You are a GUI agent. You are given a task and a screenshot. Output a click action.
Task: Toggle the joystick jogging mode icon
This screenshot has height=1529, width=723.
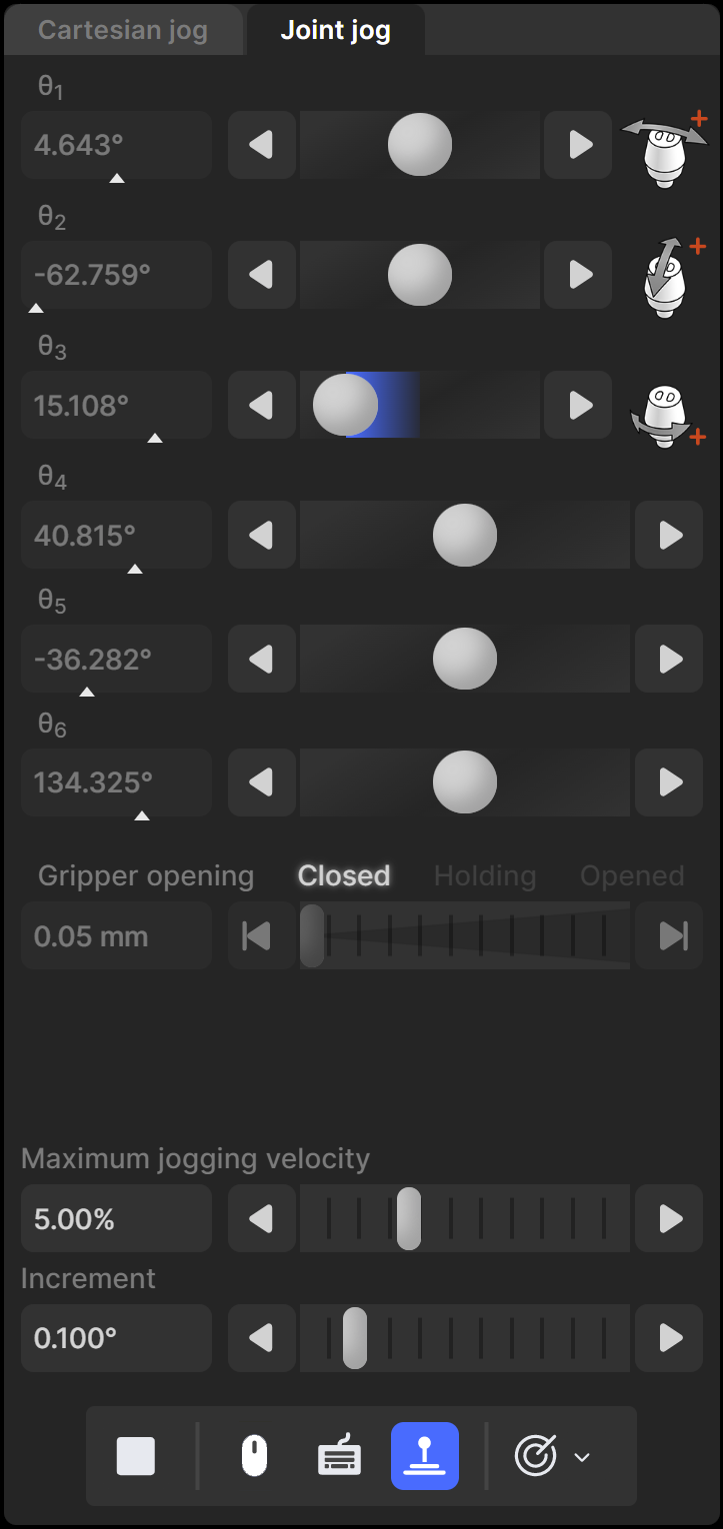point(425,1456)
